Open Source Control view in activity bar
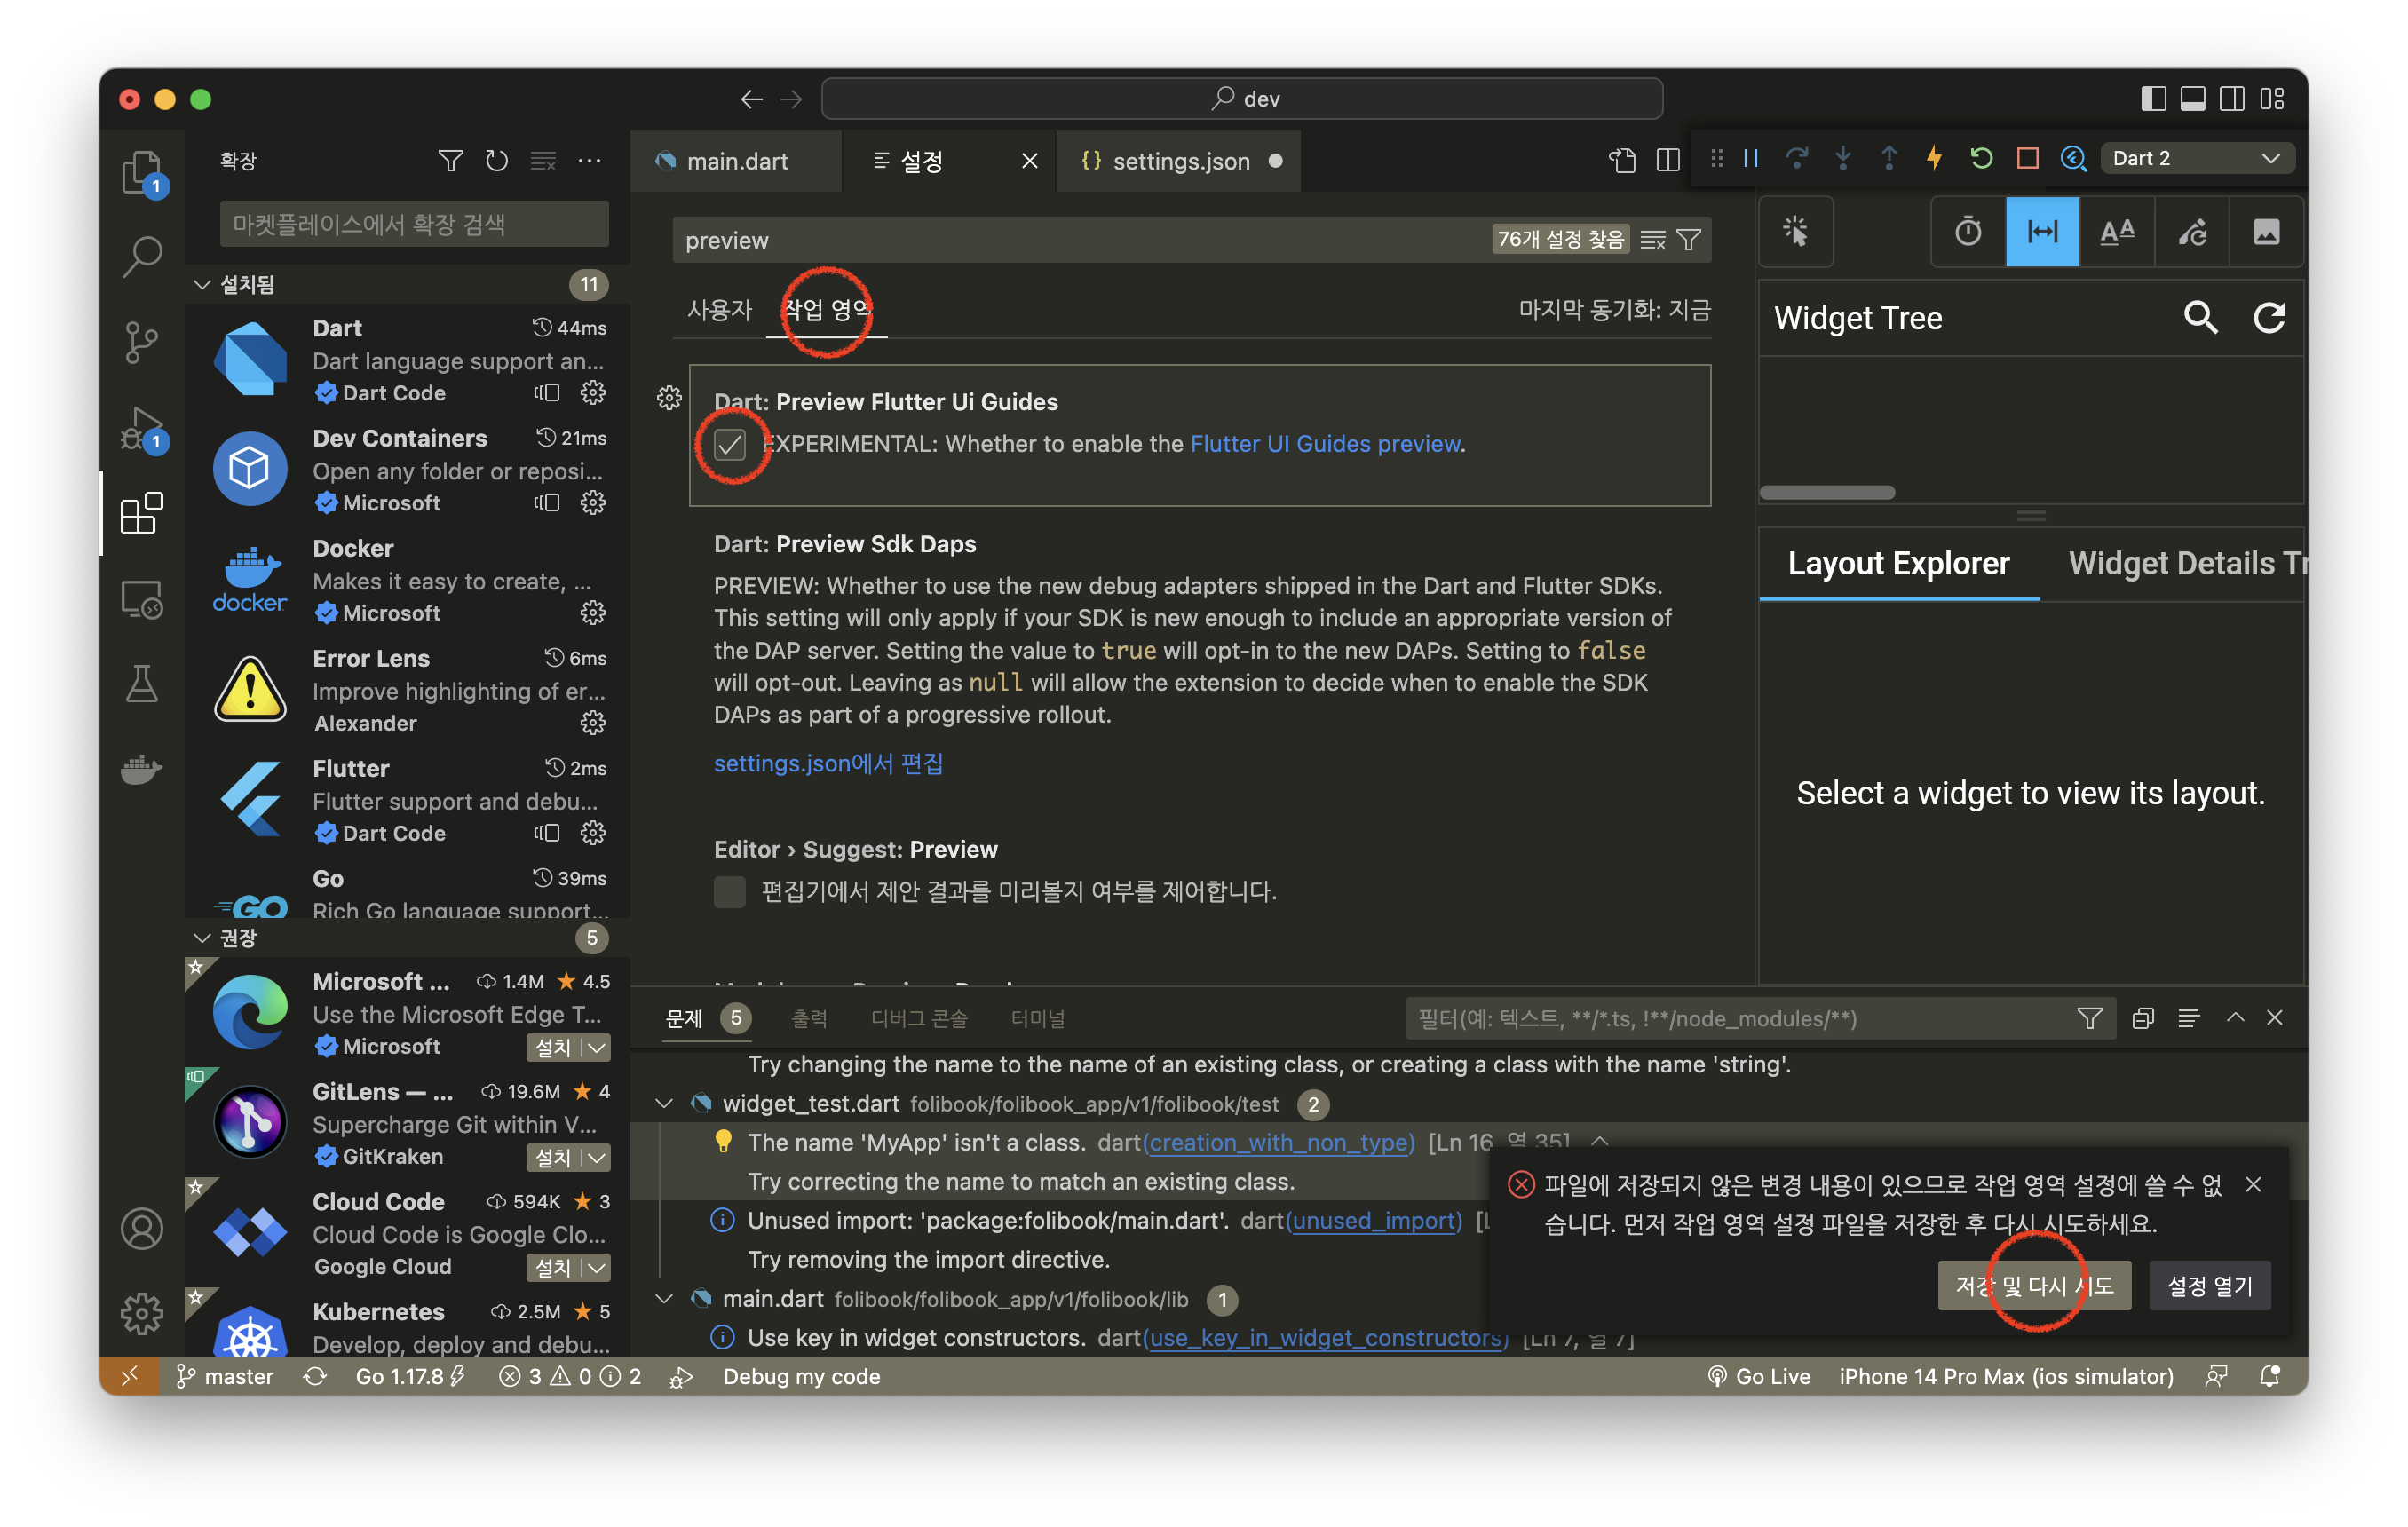This screenshot has width=2408, height=1527. (141, 342)
